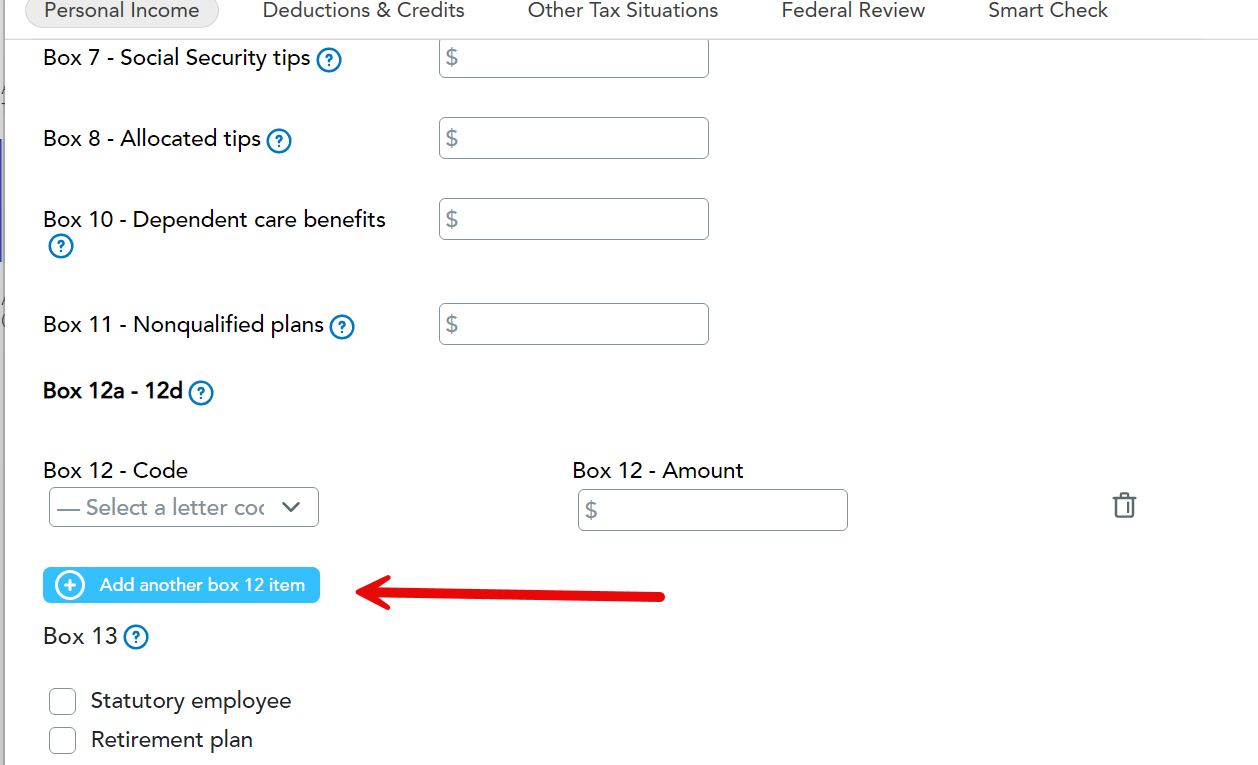Click the Personal Income tab
1258x765 pixels.
pyautogui.click(x=122, y=11)
